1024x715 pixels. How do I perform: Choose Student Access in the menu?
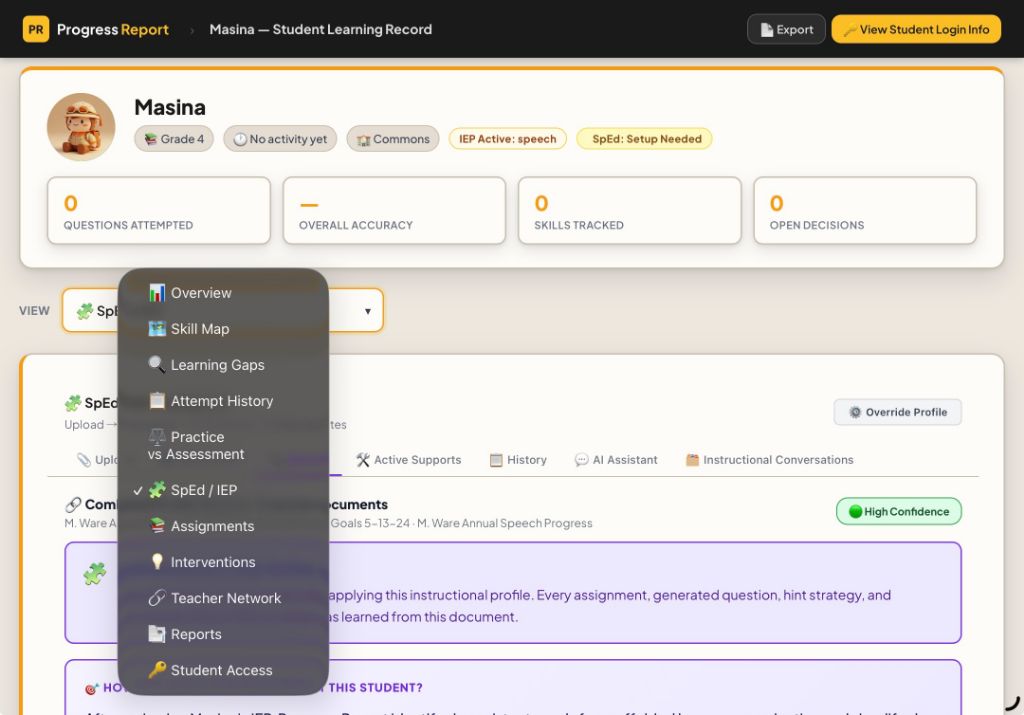(223, 670)
